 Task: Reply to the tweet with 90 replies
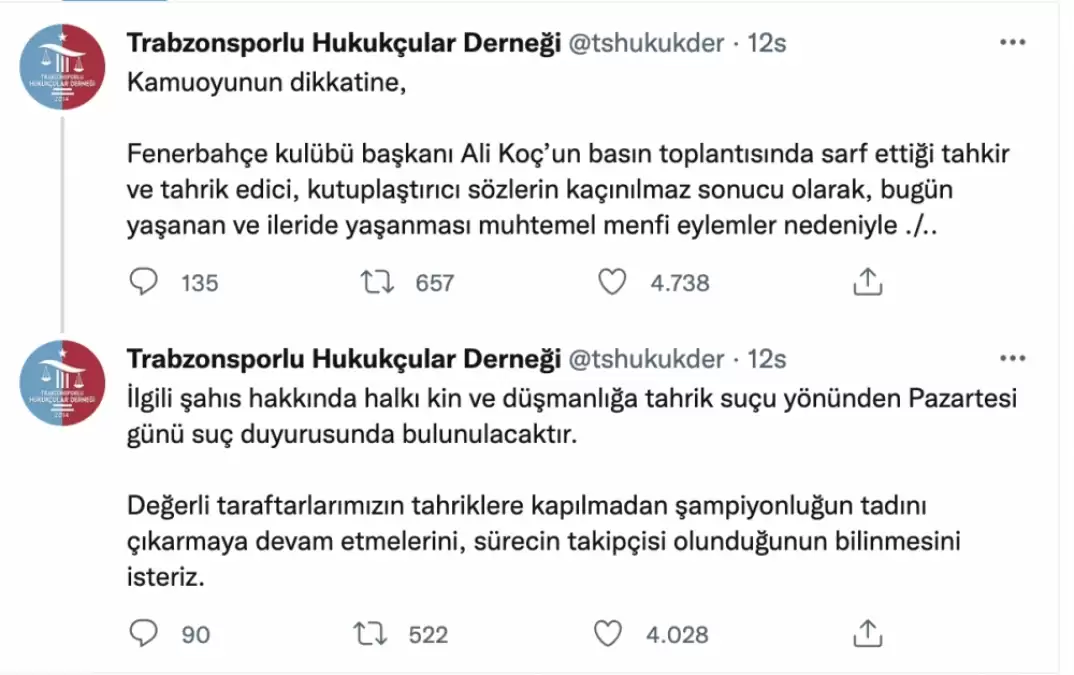145,633
